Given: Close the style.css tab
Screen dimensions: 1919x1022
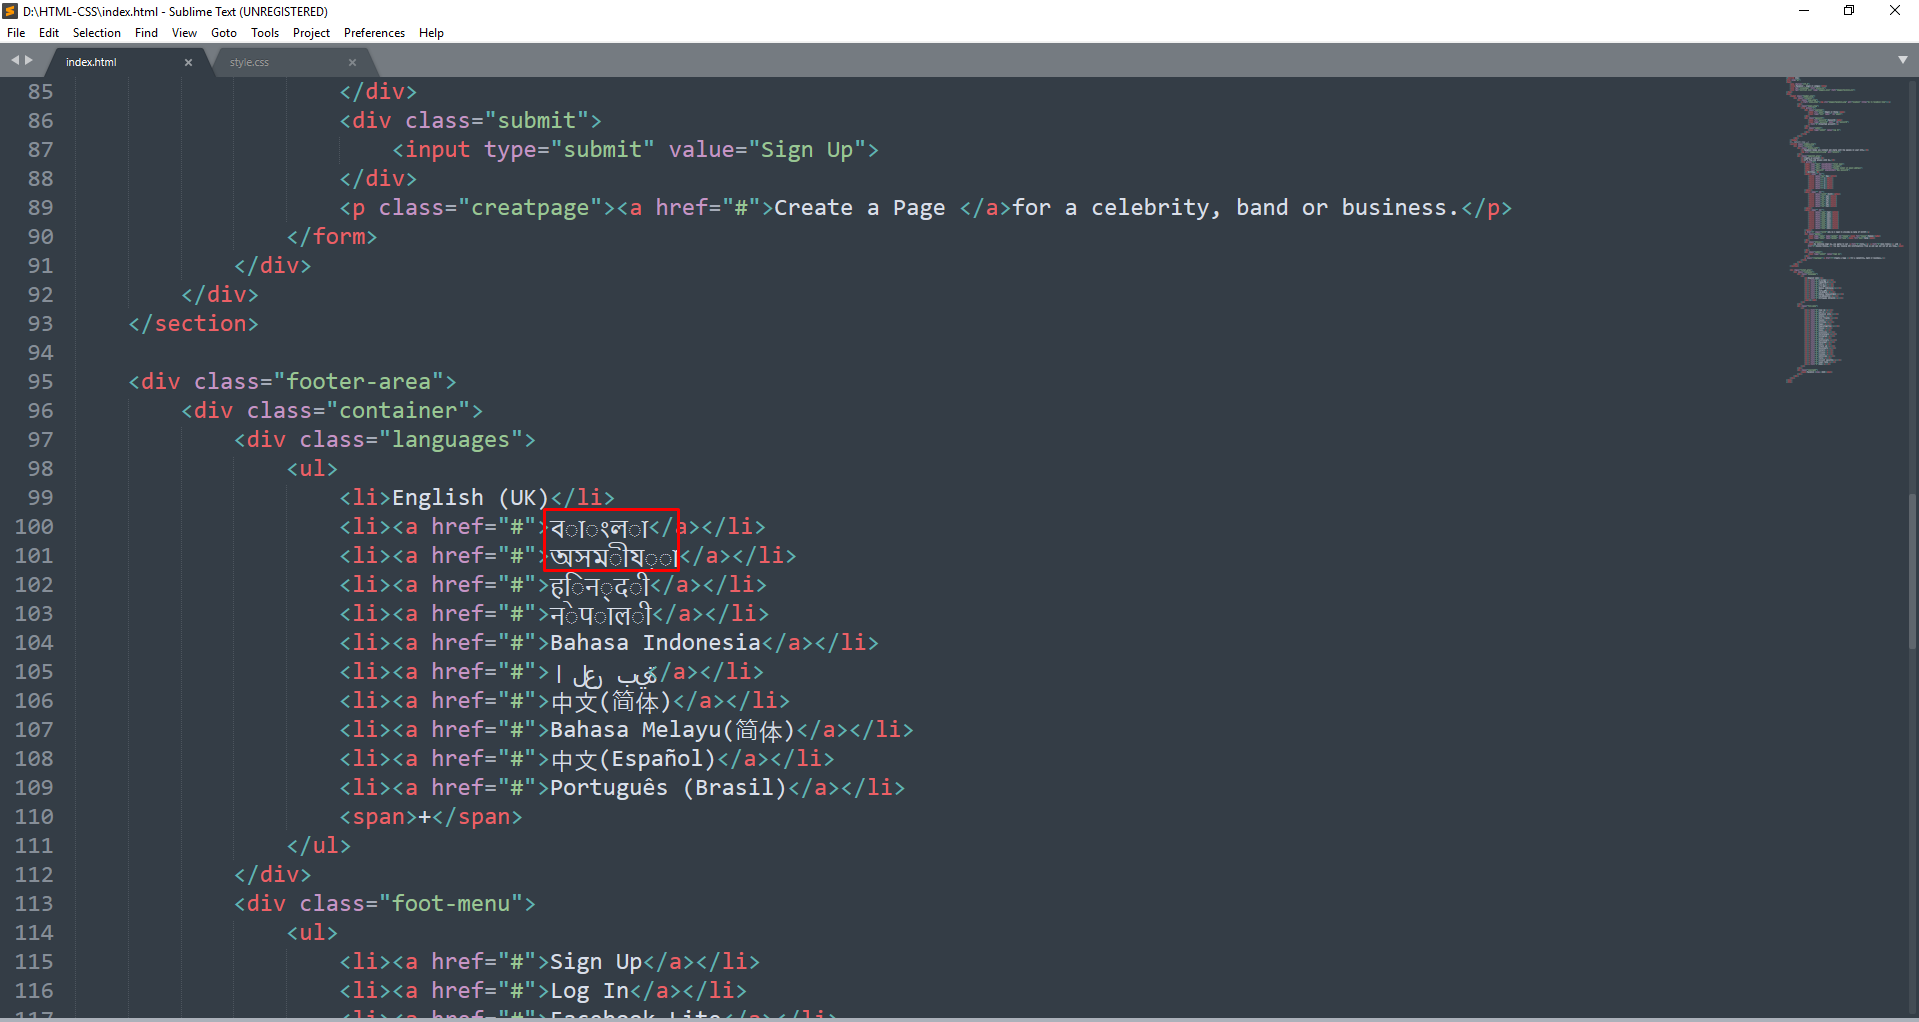Looking at the screenshot, I should point(352,62).
